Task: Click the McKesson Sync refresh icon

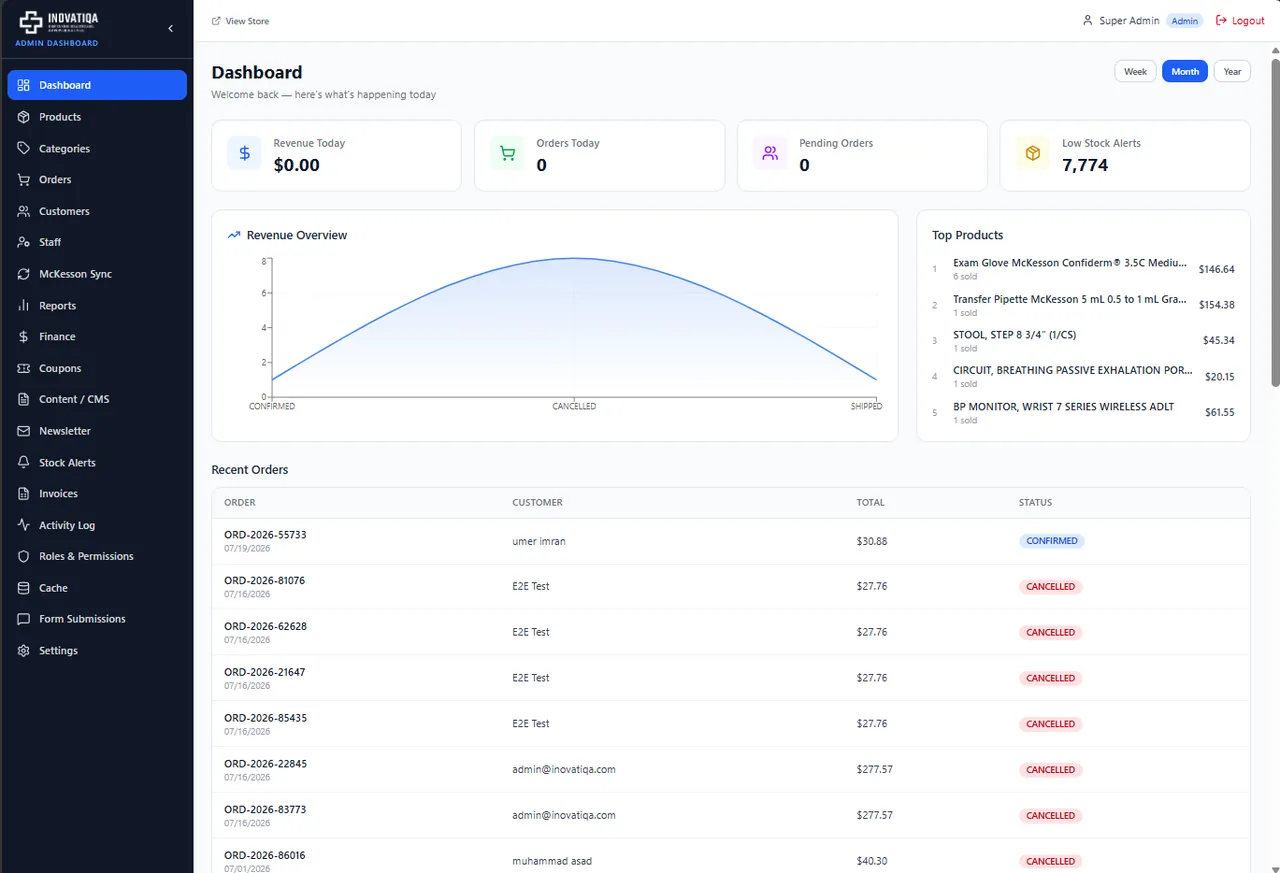Action: (24, 274)
